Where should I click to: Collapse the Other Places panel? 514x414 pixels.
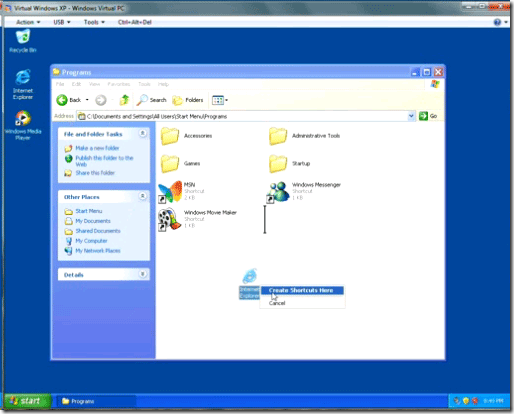(143, 196)
